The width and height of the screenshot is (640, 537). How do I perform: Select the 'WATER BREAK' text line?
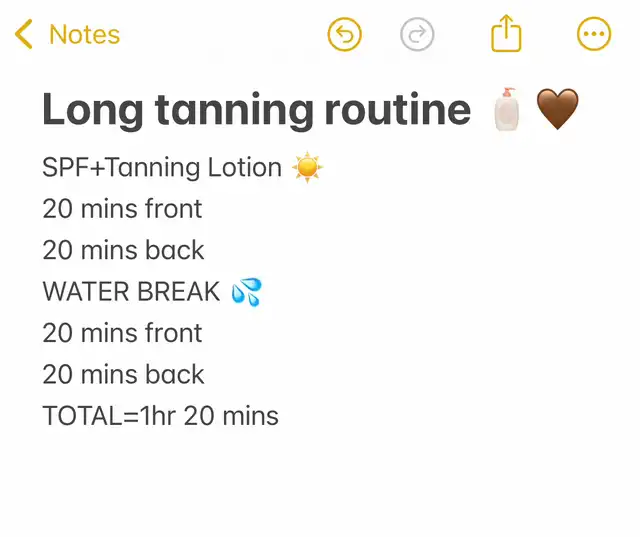point(131,292)
